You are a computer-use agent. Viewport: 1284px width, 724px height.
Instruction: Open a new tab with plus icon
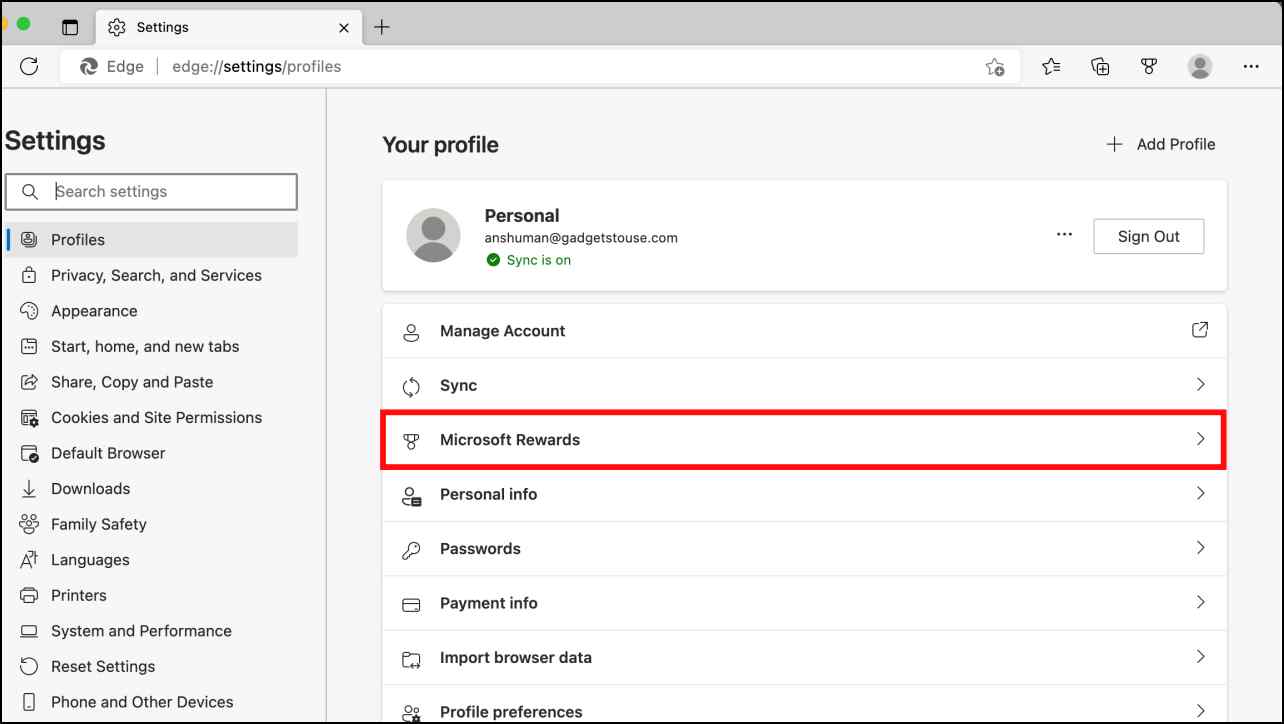click(381, 27)
